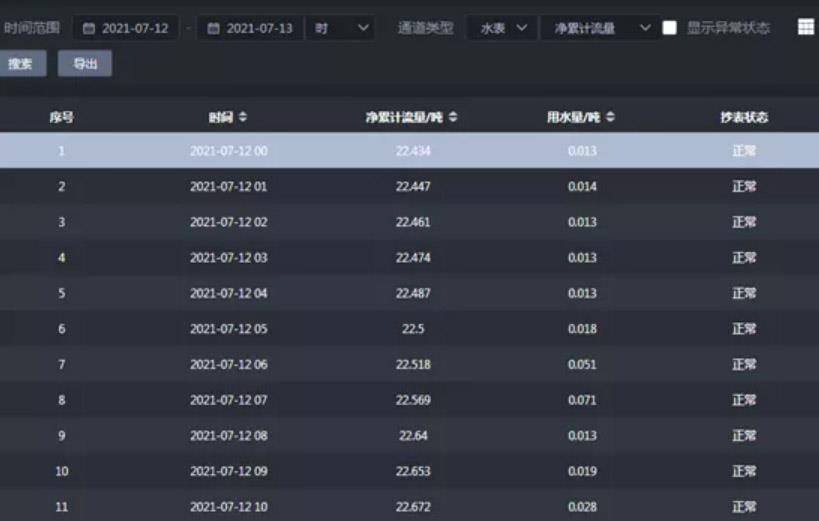This screenshot has height=521, width=819.
Task: Select the 序号 column header
Action: (x=62, y=118)
